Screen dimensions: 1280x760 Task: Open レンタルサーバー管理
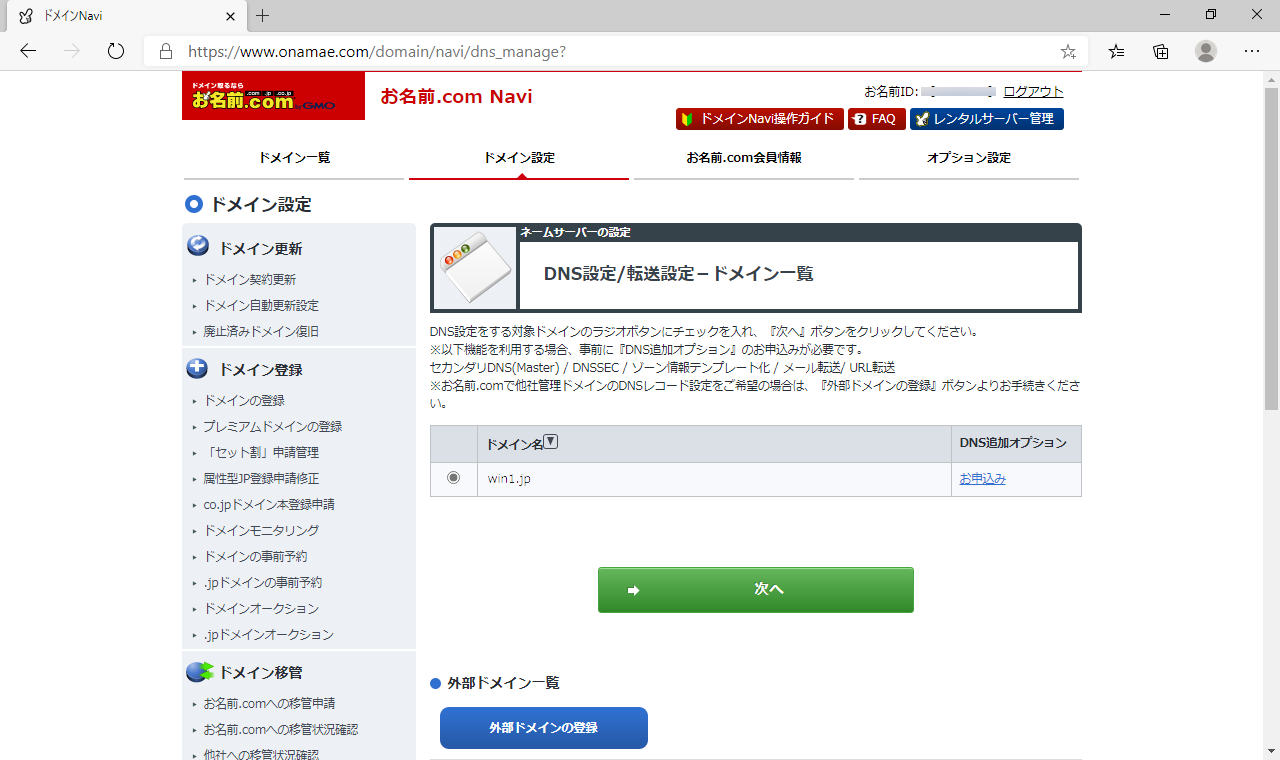987,119
